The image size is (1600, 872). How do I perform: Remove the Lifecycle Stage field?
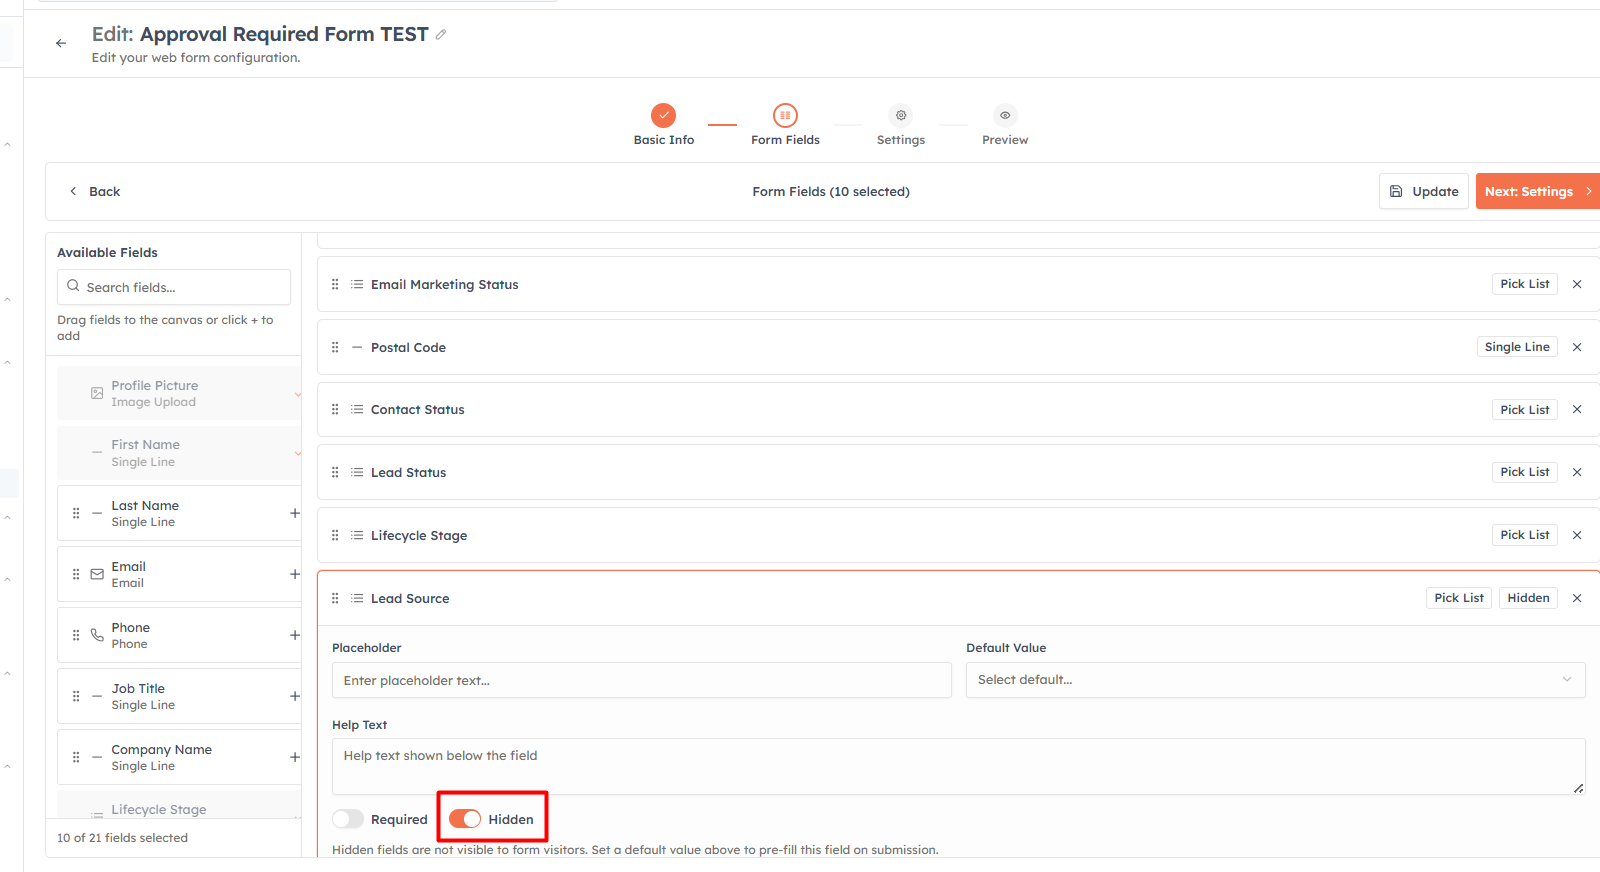point(1577,535)
